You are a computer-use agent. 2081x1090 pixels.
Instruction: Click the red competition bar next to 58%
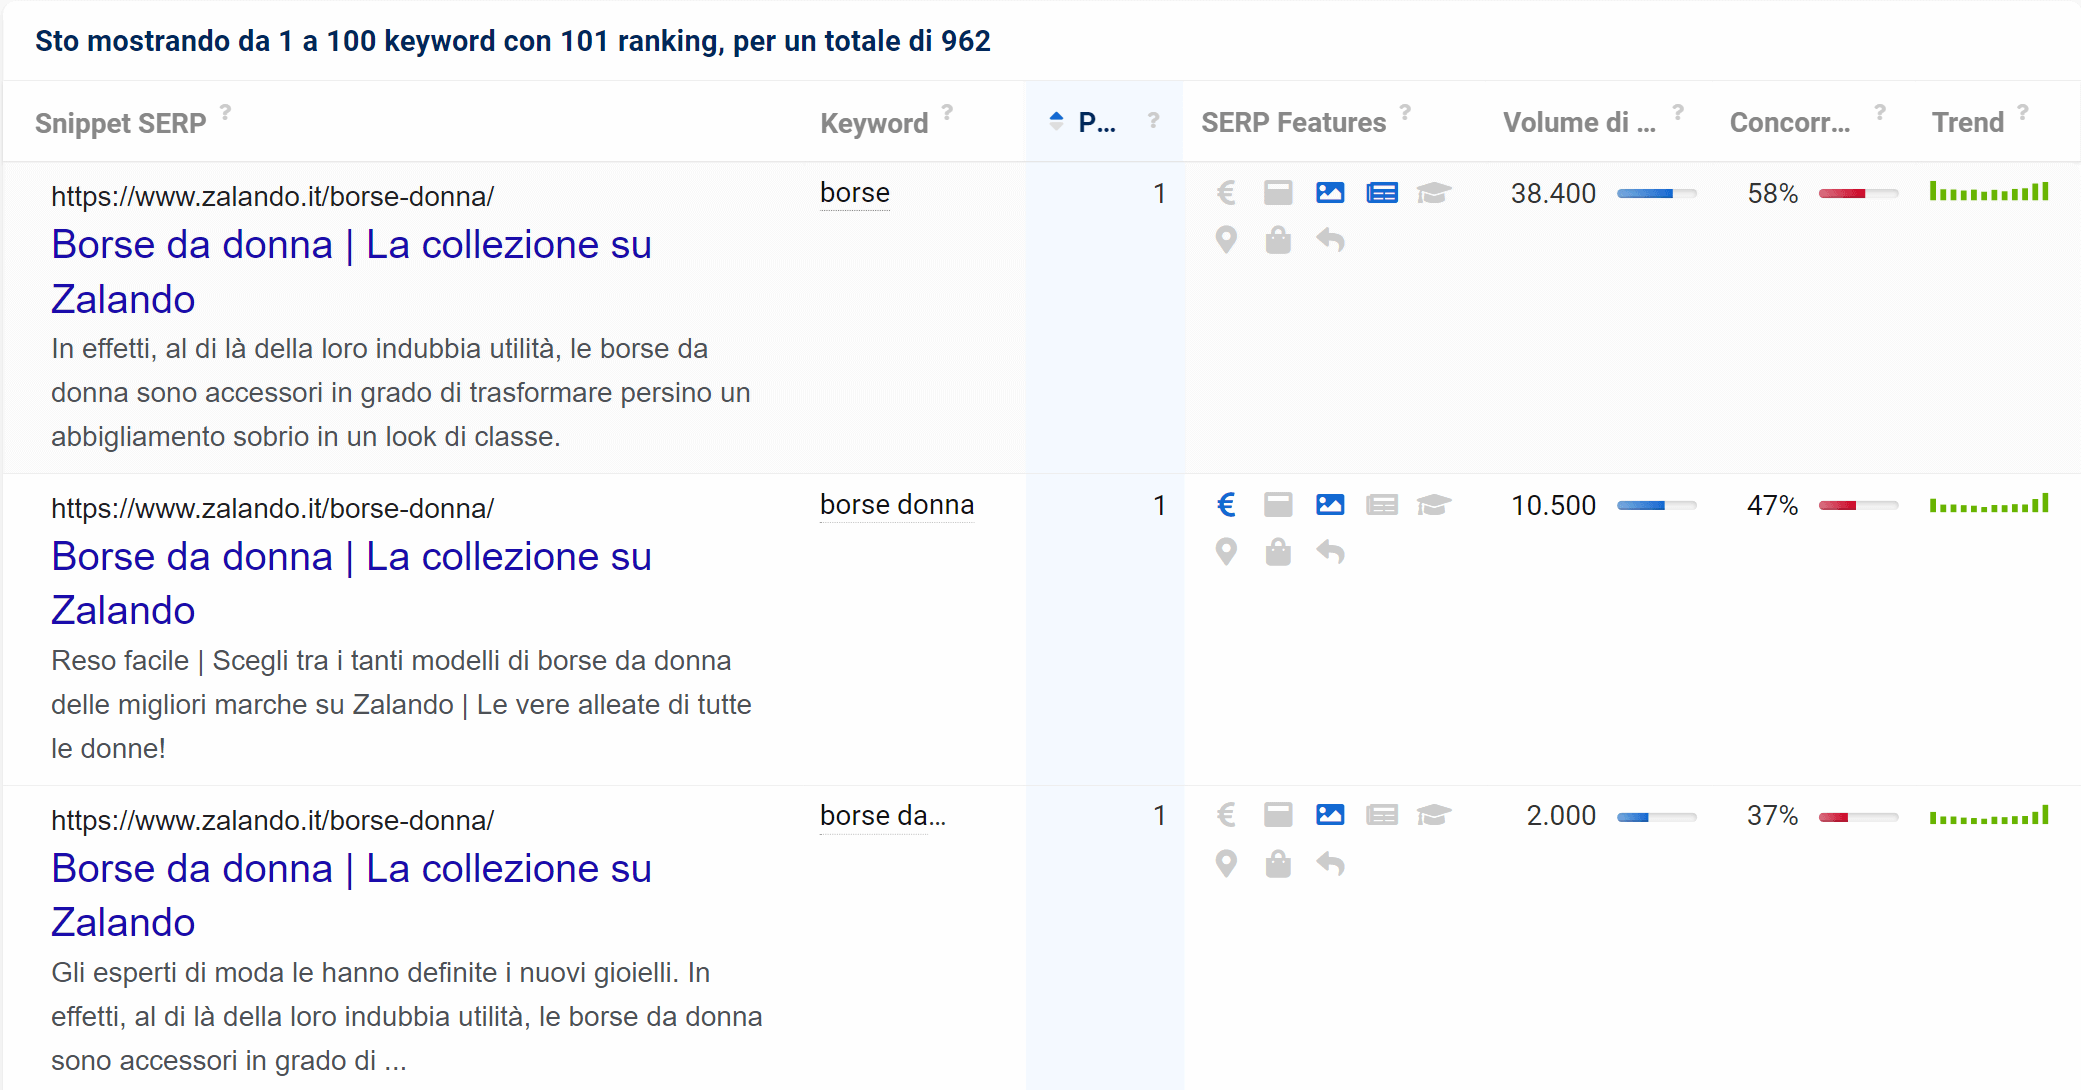[1858, 193]
